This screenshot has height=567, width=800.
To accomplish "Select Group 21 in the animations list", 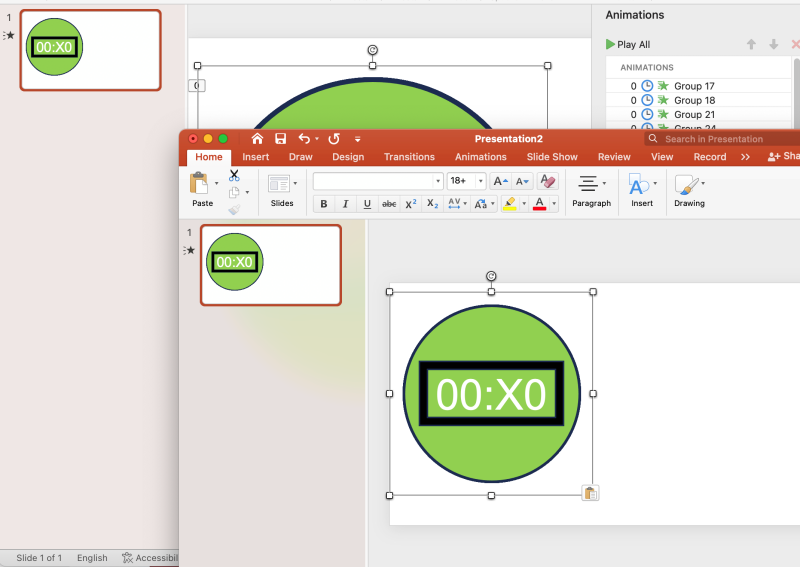I will coord(698,114).
